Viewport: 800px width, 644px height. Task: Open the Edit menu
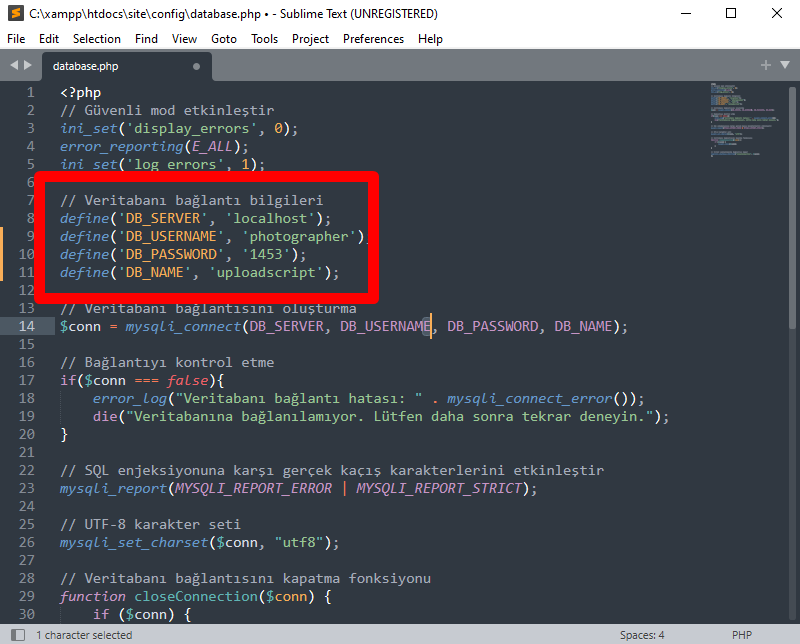48,39
